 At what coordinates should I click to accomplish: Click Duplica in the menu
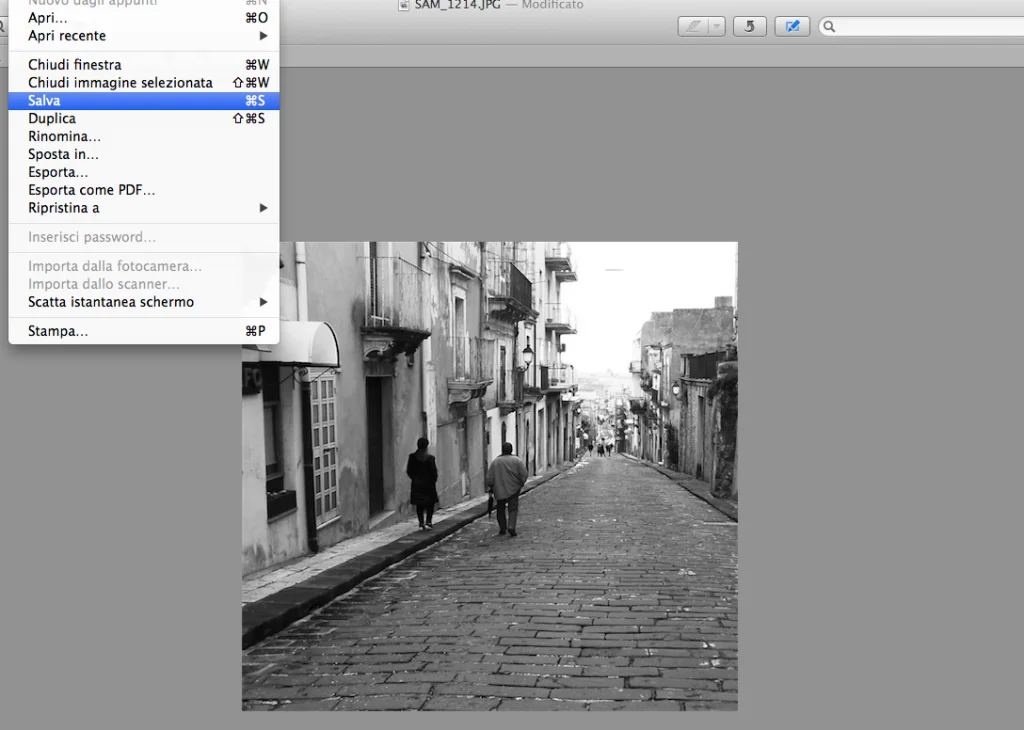(52, 119)
